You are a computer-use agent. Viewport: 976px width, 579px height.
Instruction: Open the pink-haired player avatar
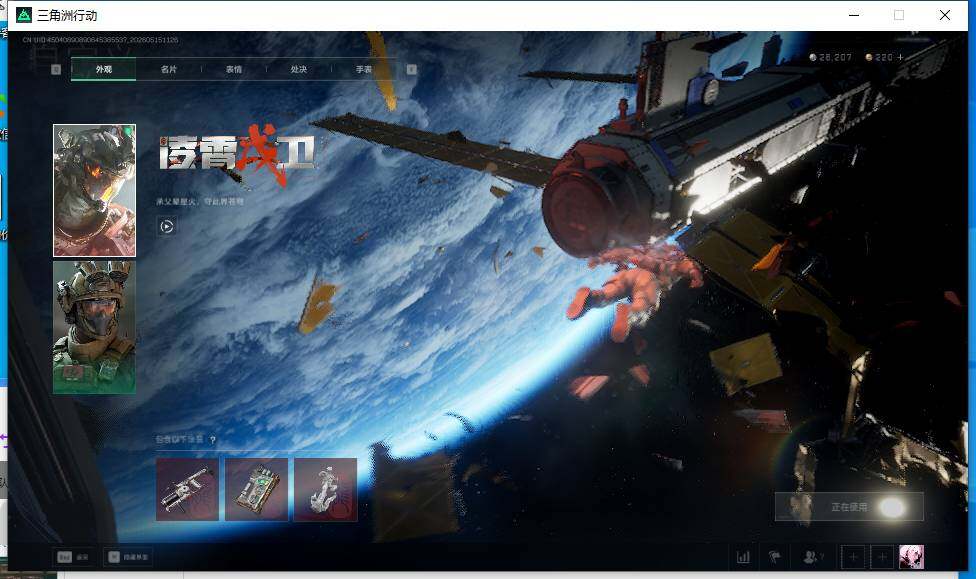pos(911,557)
